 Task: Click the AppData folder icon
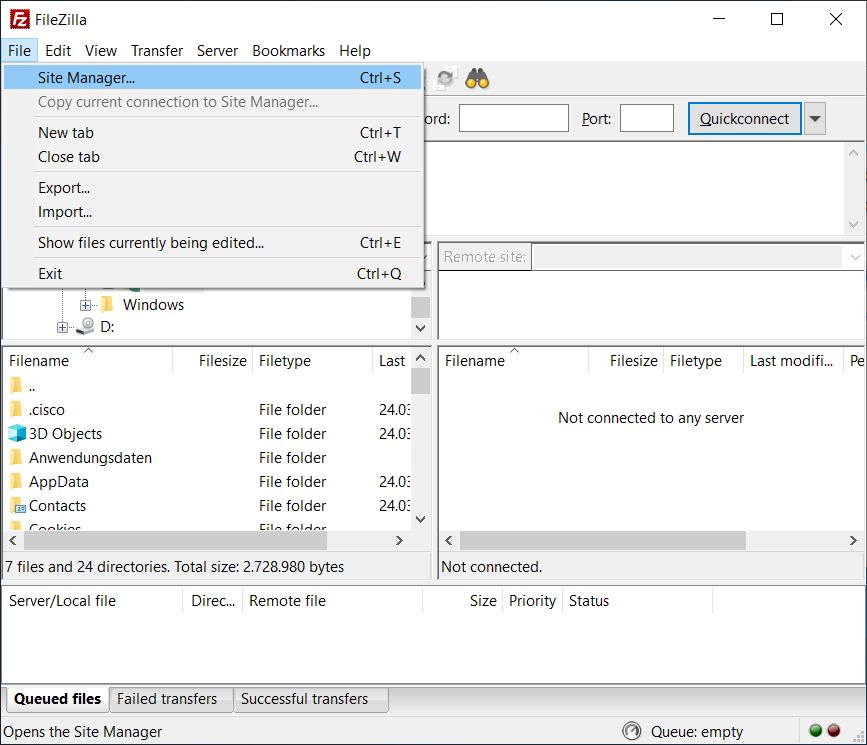17,481
